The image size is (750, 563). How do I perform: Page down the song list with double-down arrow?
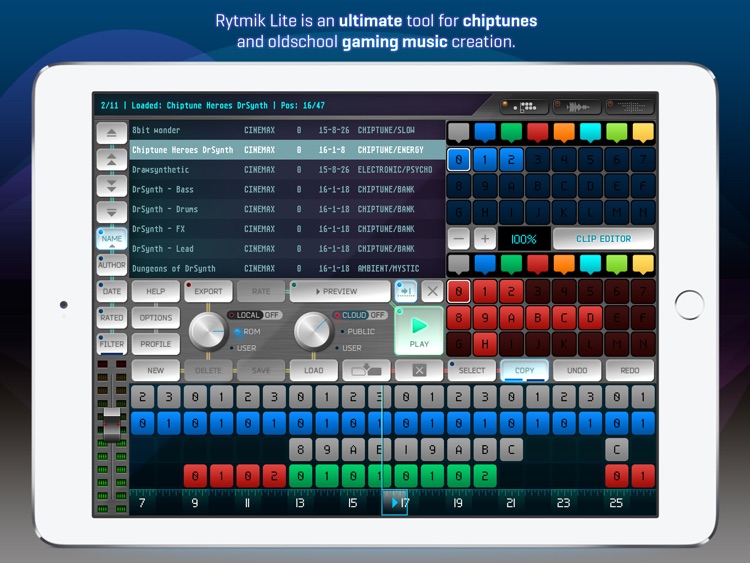click(111, 186)
